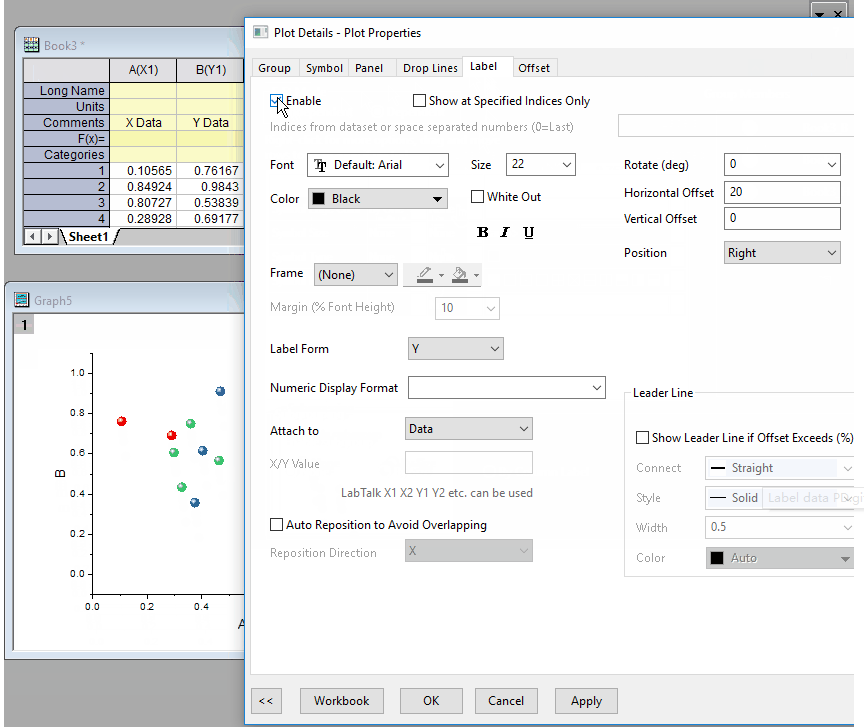Viewport: 864px width, 727px height.
Task: Click the Vertical Offset input field
Action: (x=782, y=218)
